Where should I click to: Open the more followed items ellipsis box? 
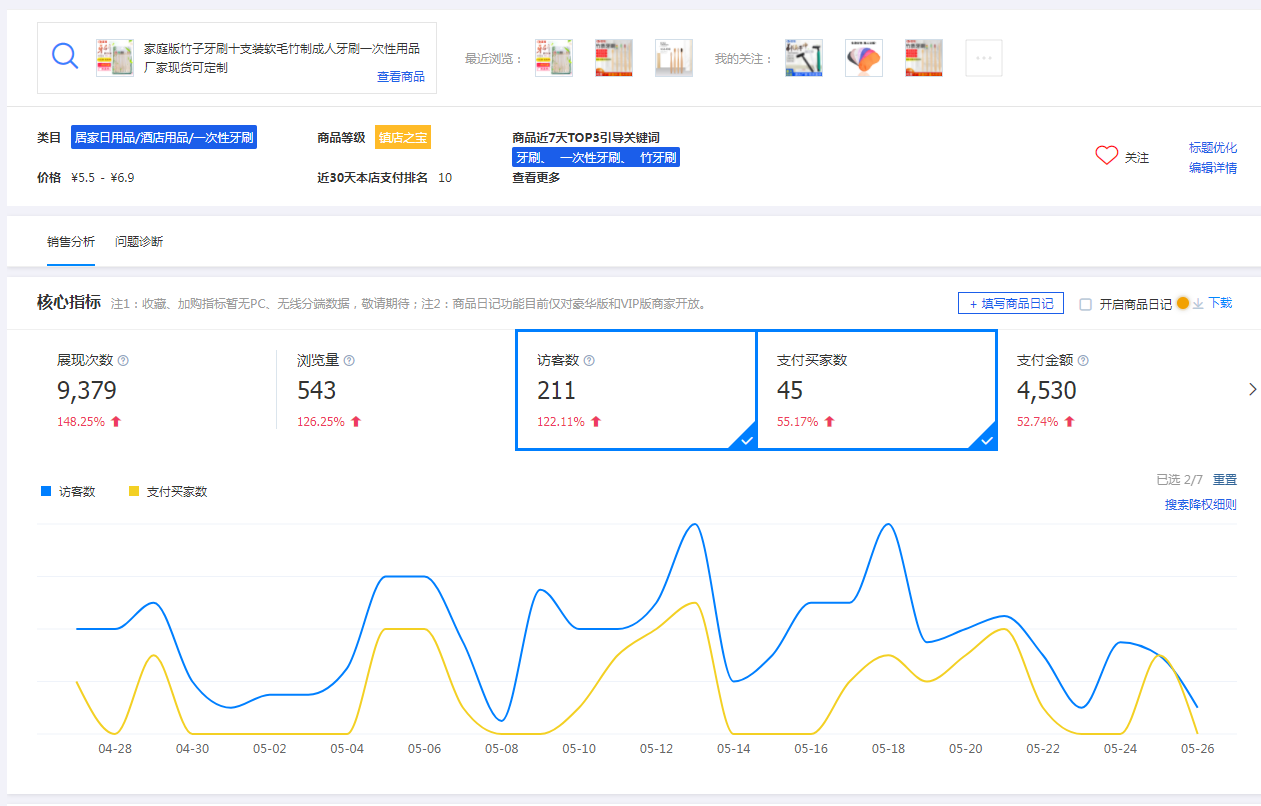(983, 58)
